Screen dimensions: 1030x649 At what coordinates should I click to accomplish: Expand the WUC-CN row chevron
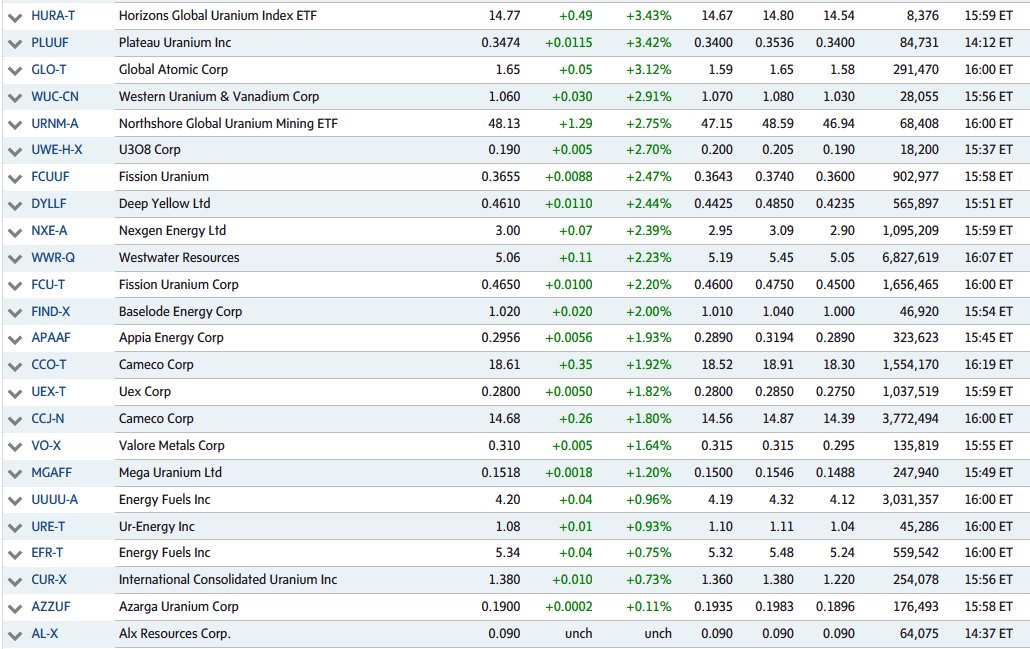(14, 98)
